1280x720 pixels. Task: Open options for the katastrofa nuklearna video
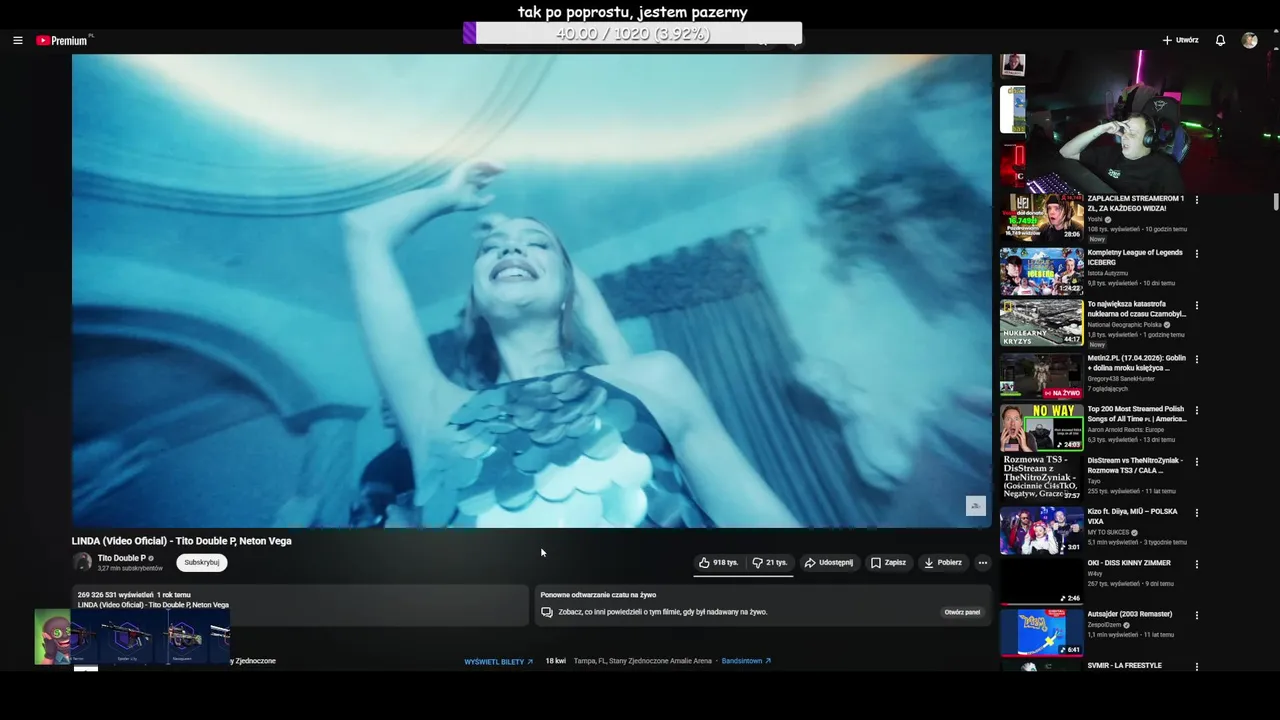pyautogui.click(x=1196, y=305)
